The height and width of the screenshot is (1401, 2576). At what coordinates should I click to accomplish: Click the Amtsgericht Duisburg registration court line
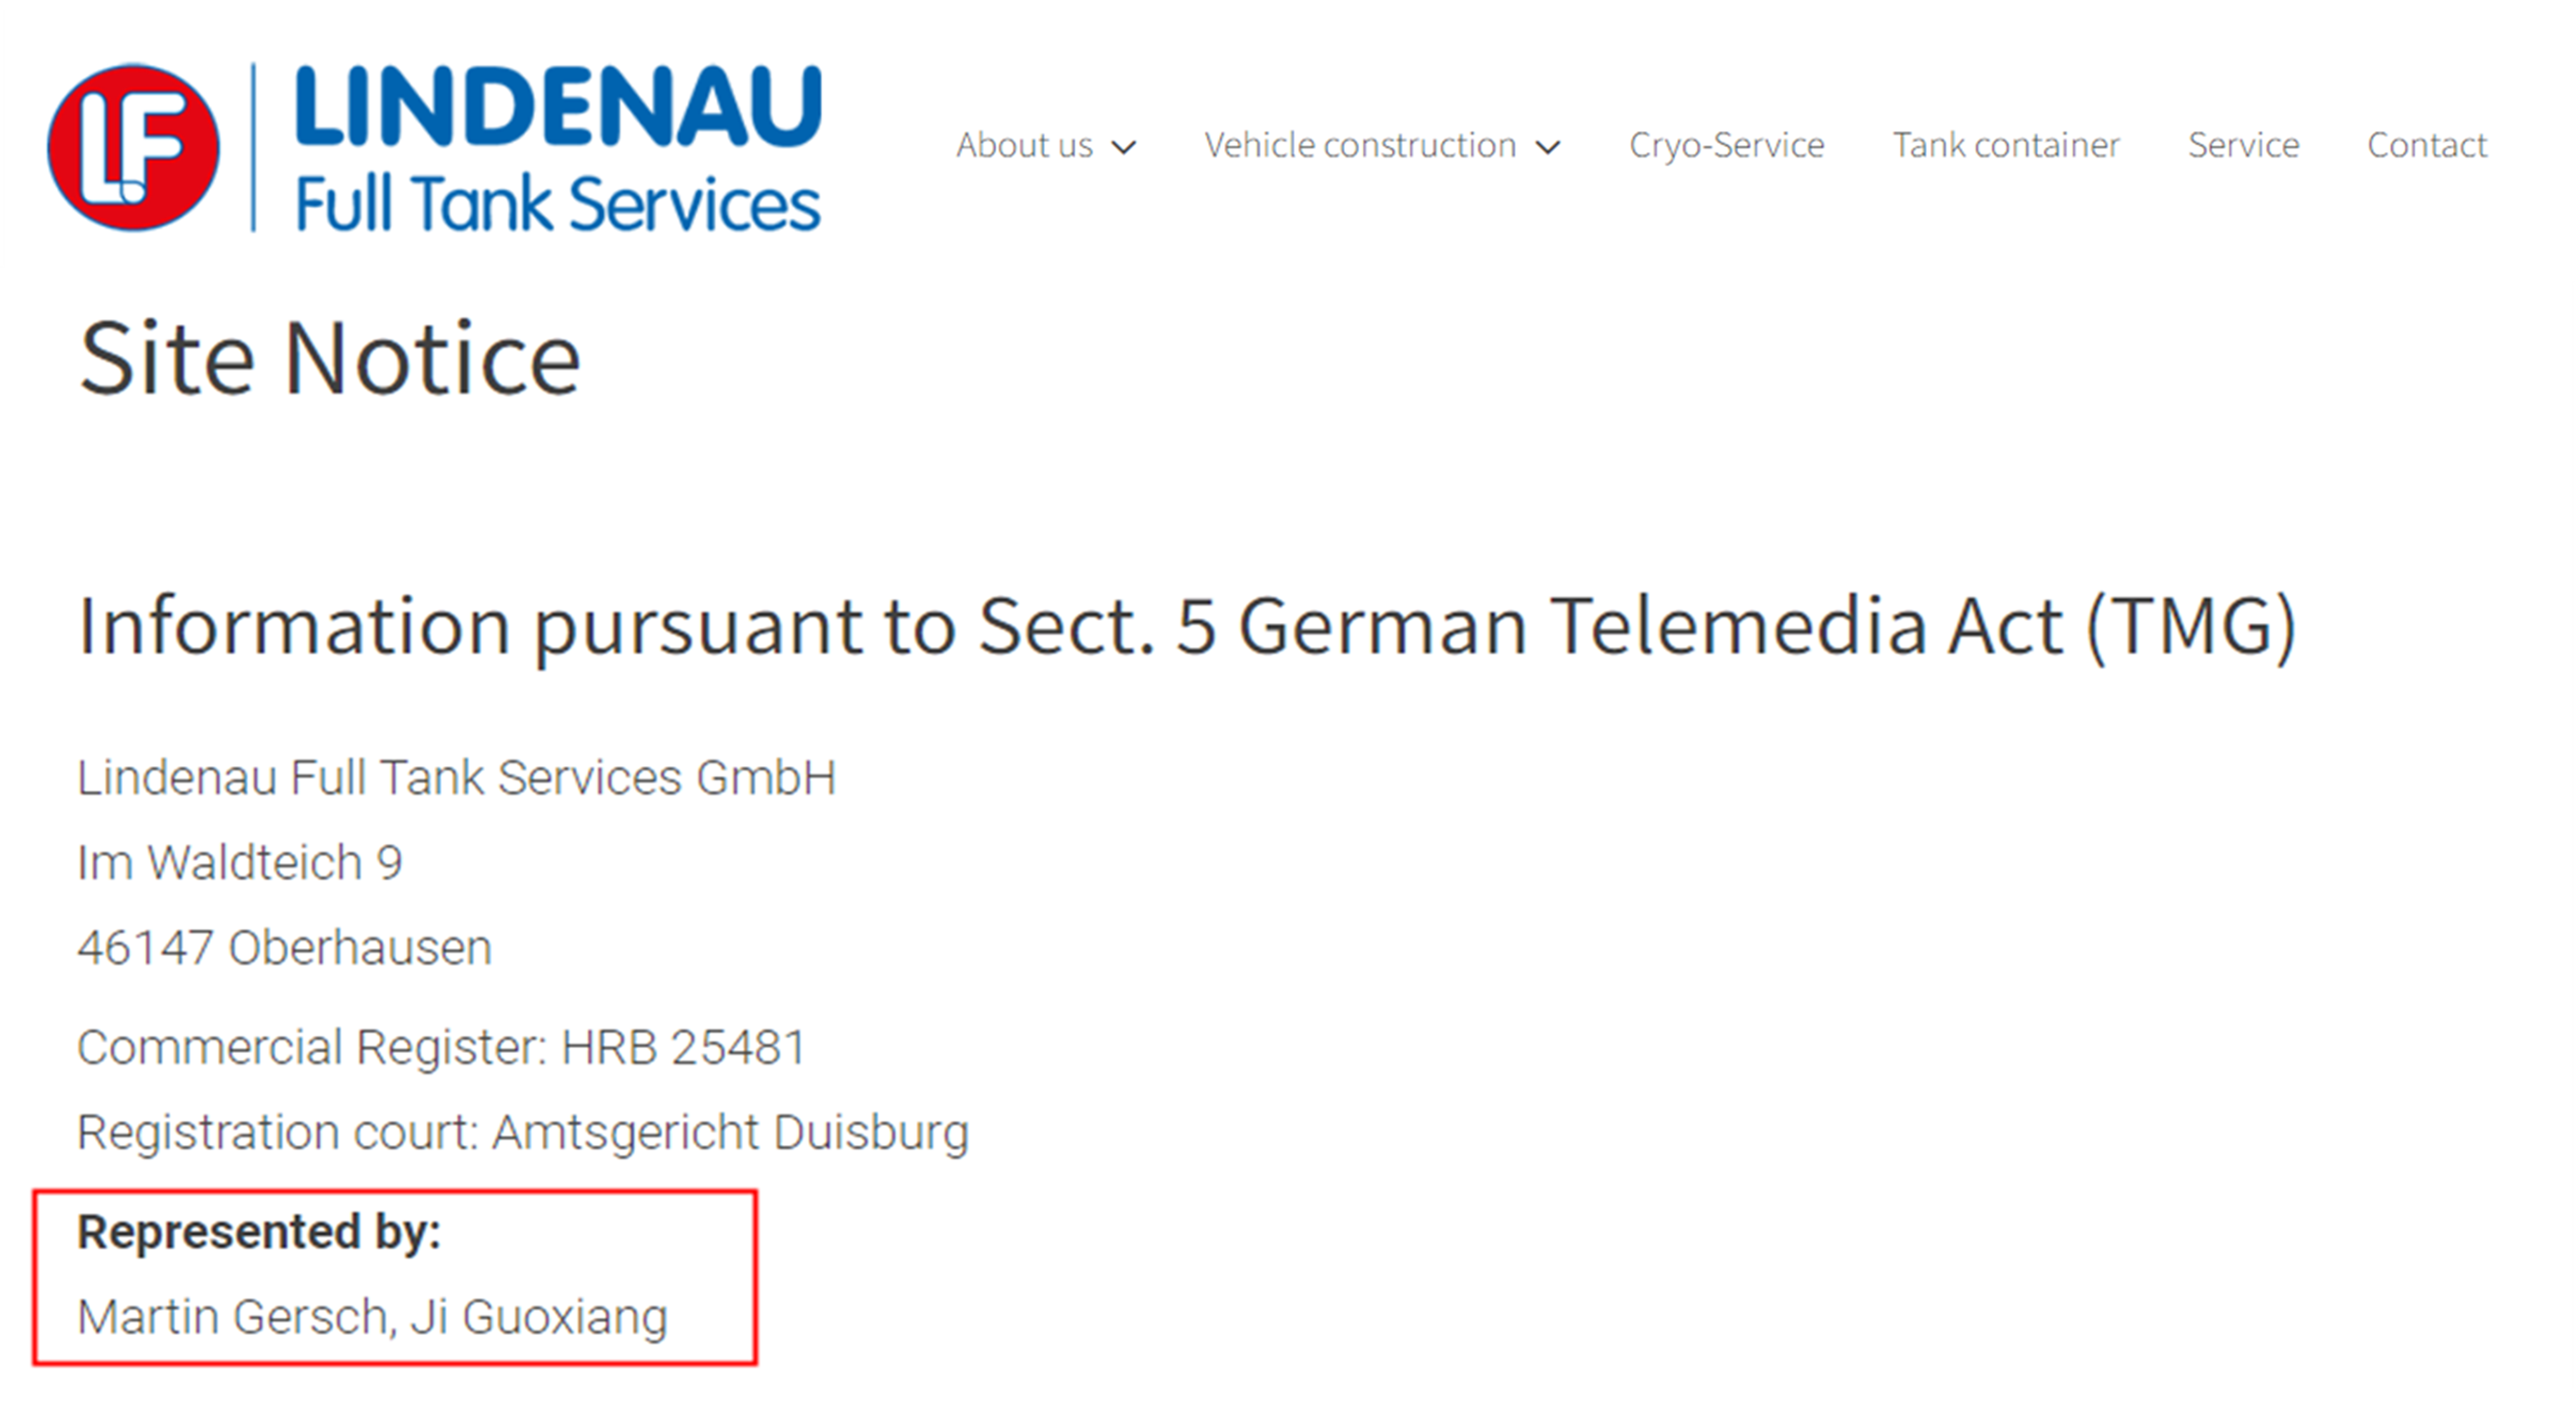pyautogui.click(x=523, y=1133)
